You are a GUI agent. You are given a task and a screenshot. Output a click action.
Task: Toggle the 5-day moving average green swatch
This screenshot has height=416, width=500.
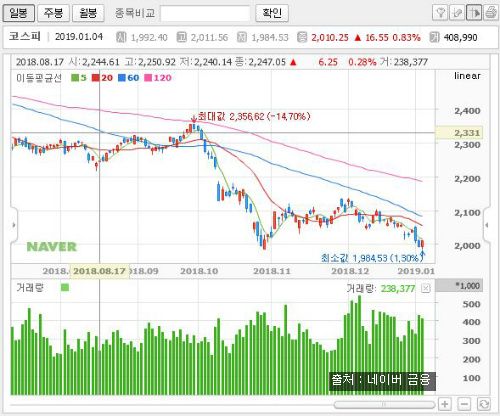[x=75, y=78]
